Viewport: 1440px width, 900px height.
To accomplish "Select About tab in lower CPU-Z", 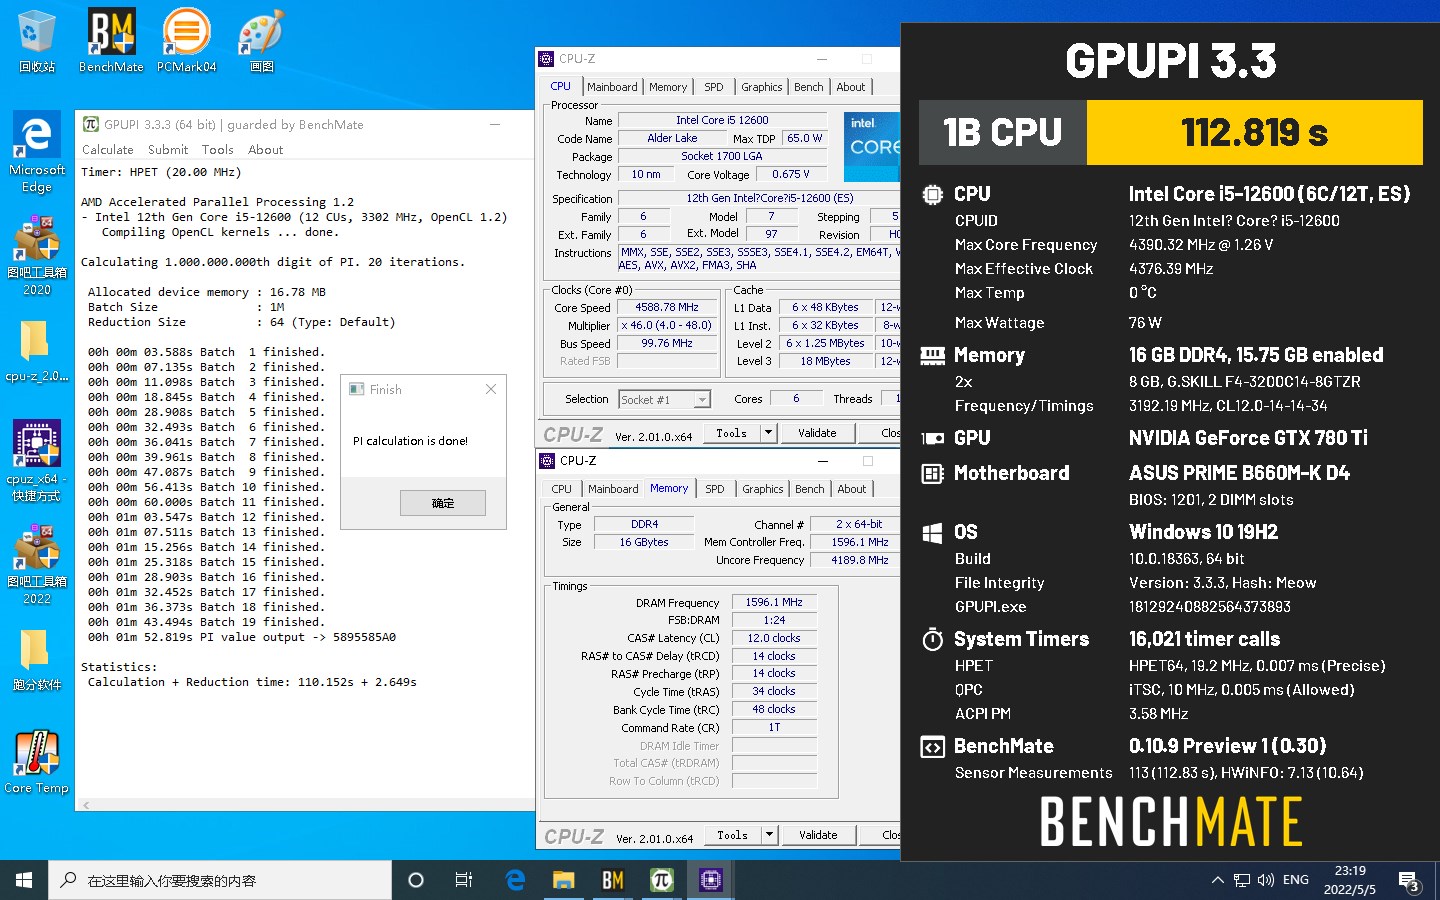I will tap(852, 489).
